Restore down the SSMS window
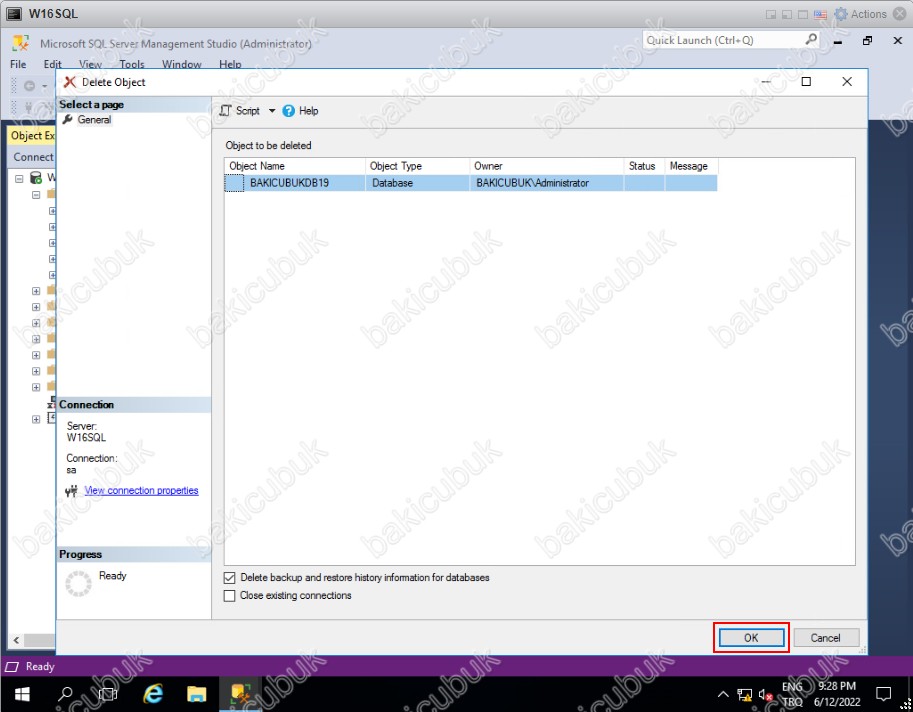 coord(868,40)
